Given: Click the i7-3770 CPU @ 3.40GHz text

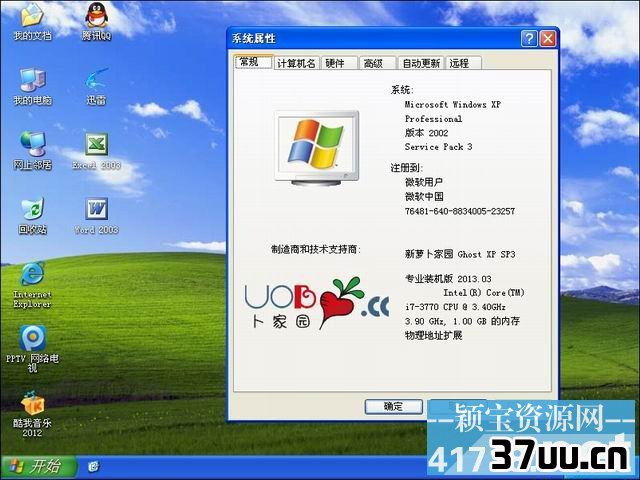Looking at the screenshot, I should [x=455, y=307].
